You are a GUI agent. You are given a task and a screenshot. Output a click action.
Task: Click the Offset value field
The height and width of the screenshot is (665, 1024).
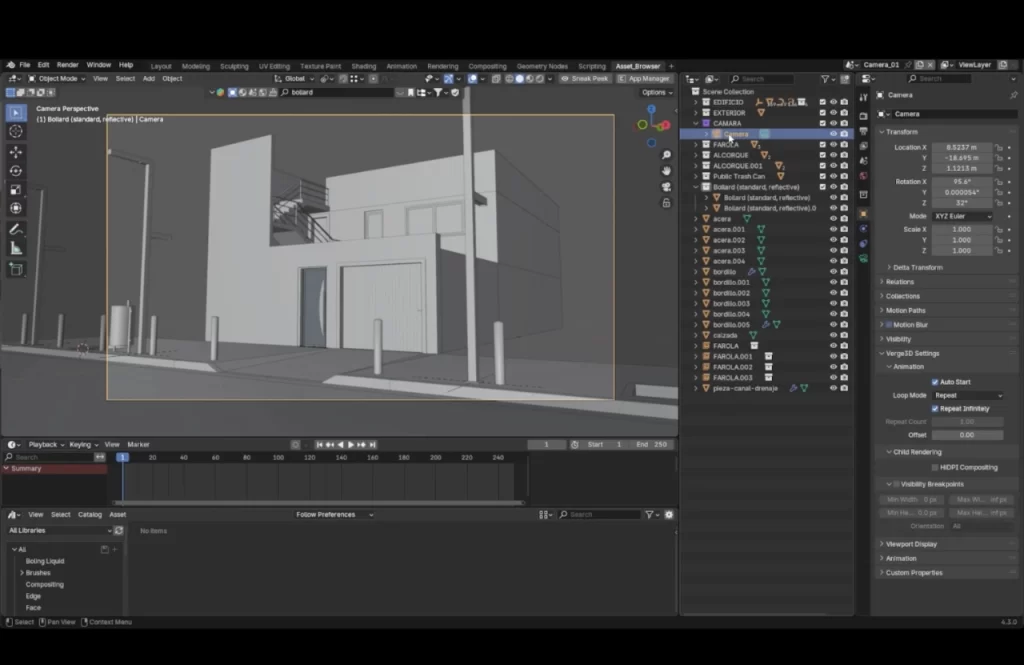pos(965,434)
